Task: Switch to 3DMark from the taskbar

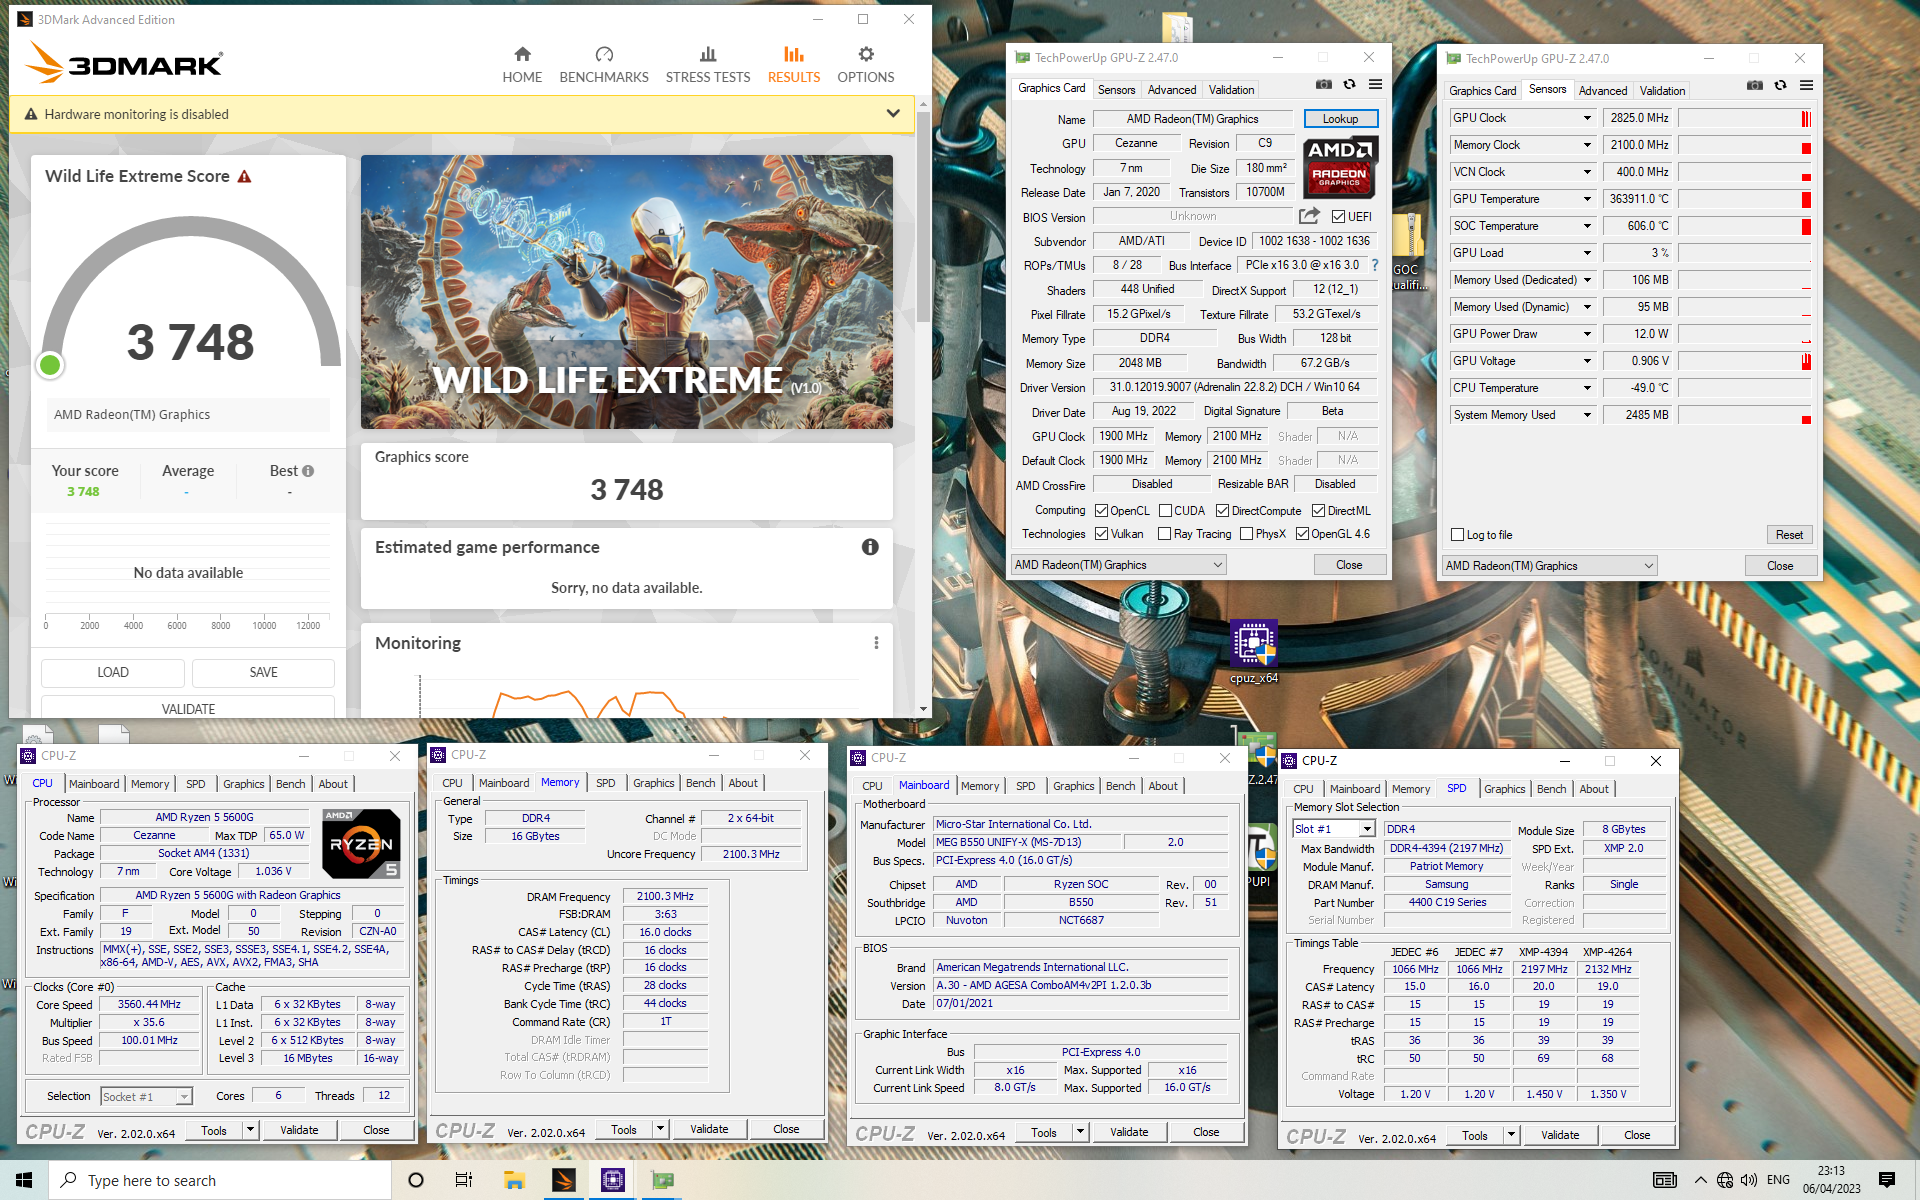Action: pos(563,1180)
